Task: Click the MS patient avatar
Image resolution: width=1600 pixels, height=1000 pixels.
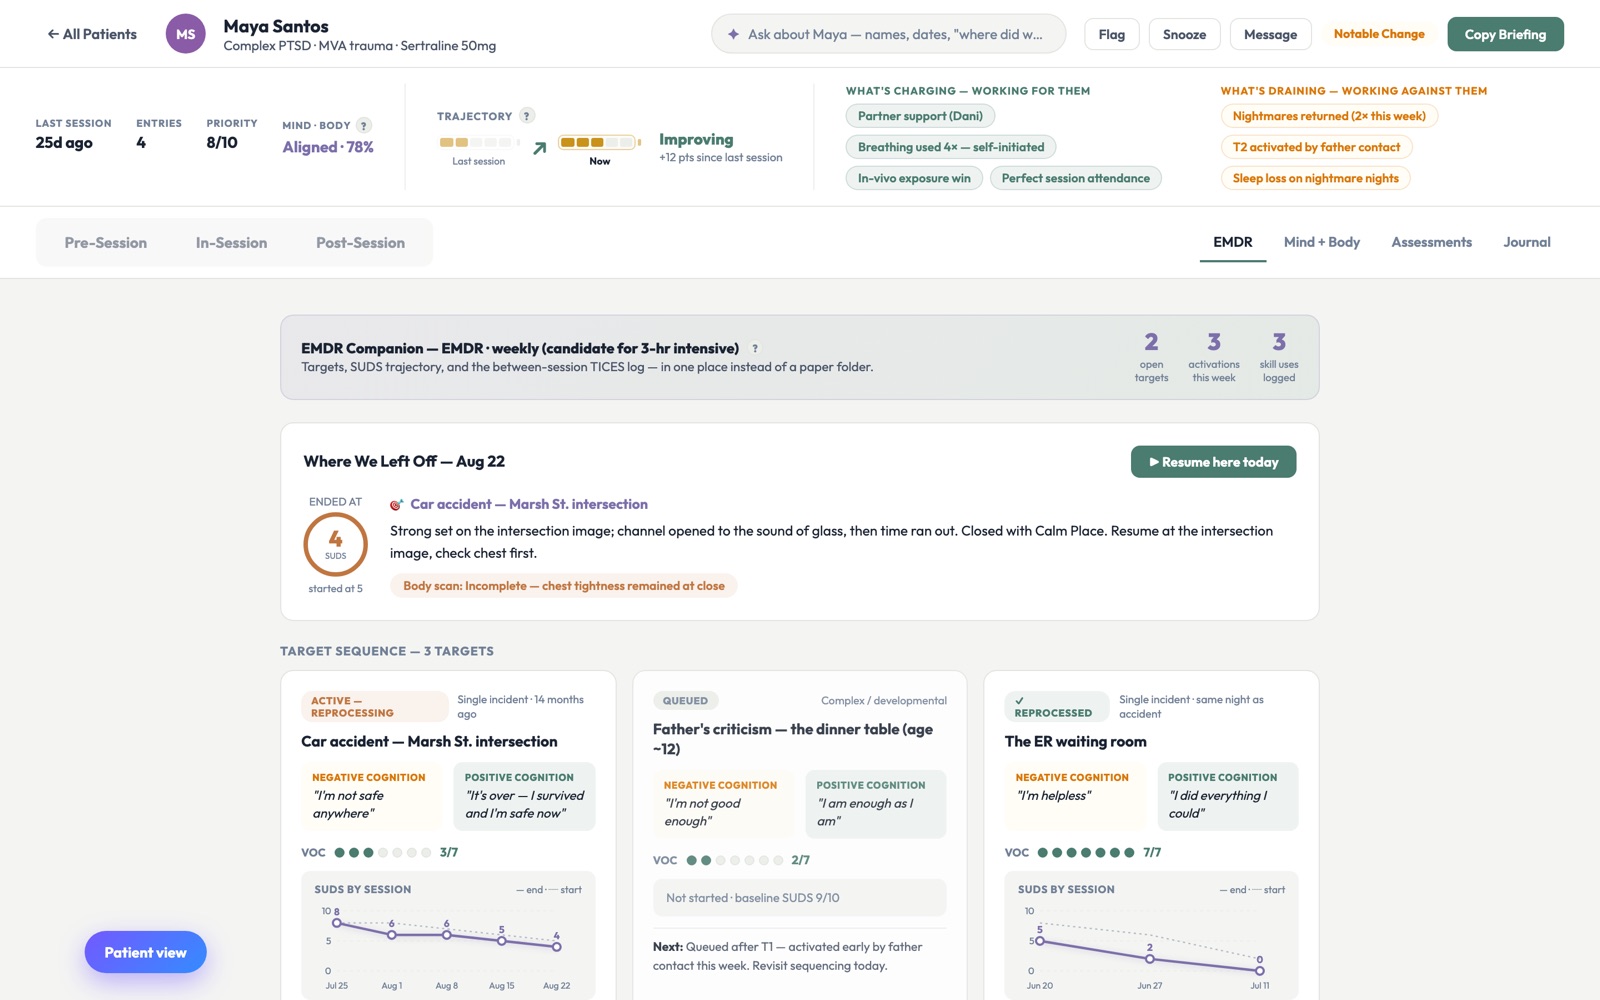Action: point(185,34)
